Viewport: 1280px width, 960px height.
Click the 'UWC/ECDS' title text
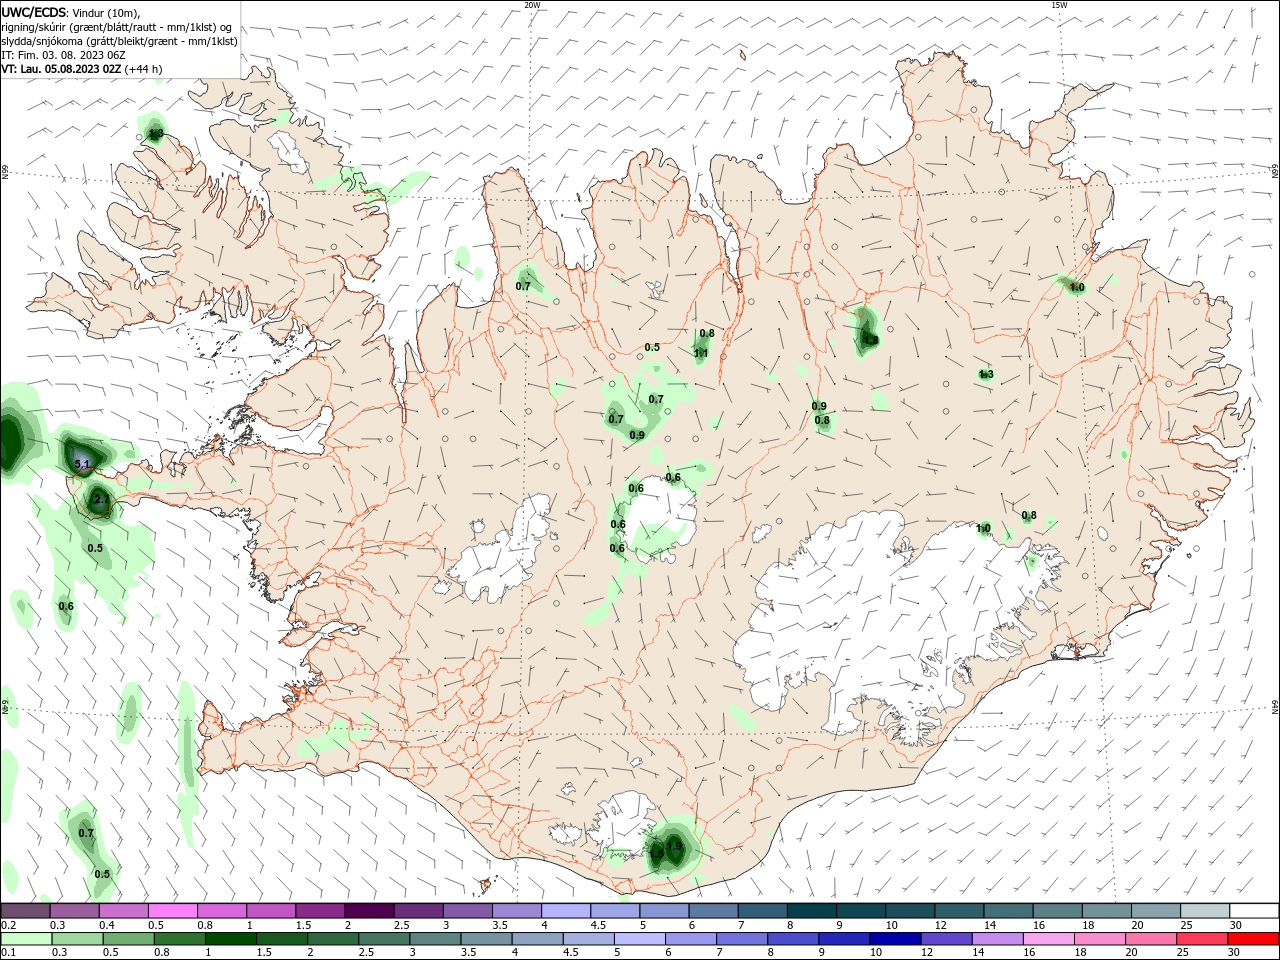click(x=33, y=12)
